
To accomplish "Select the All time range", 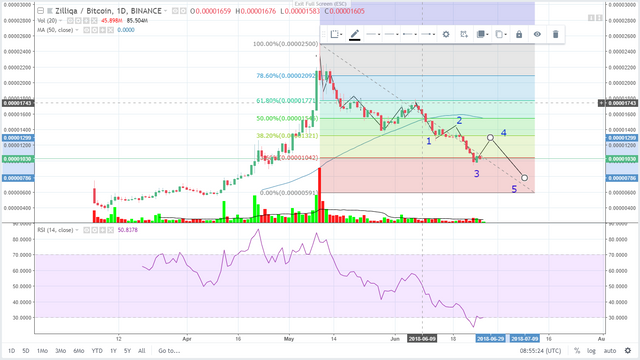I will click(x=142, y=351).
